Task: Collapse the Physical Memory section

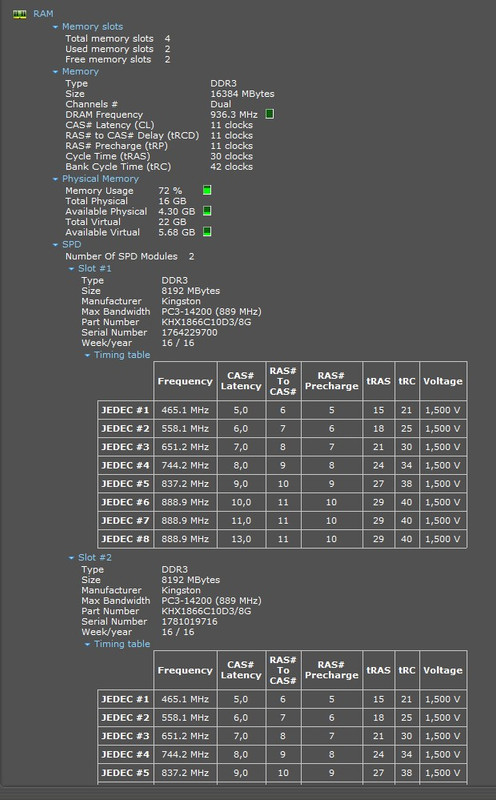Action: [x=55, y=179]
